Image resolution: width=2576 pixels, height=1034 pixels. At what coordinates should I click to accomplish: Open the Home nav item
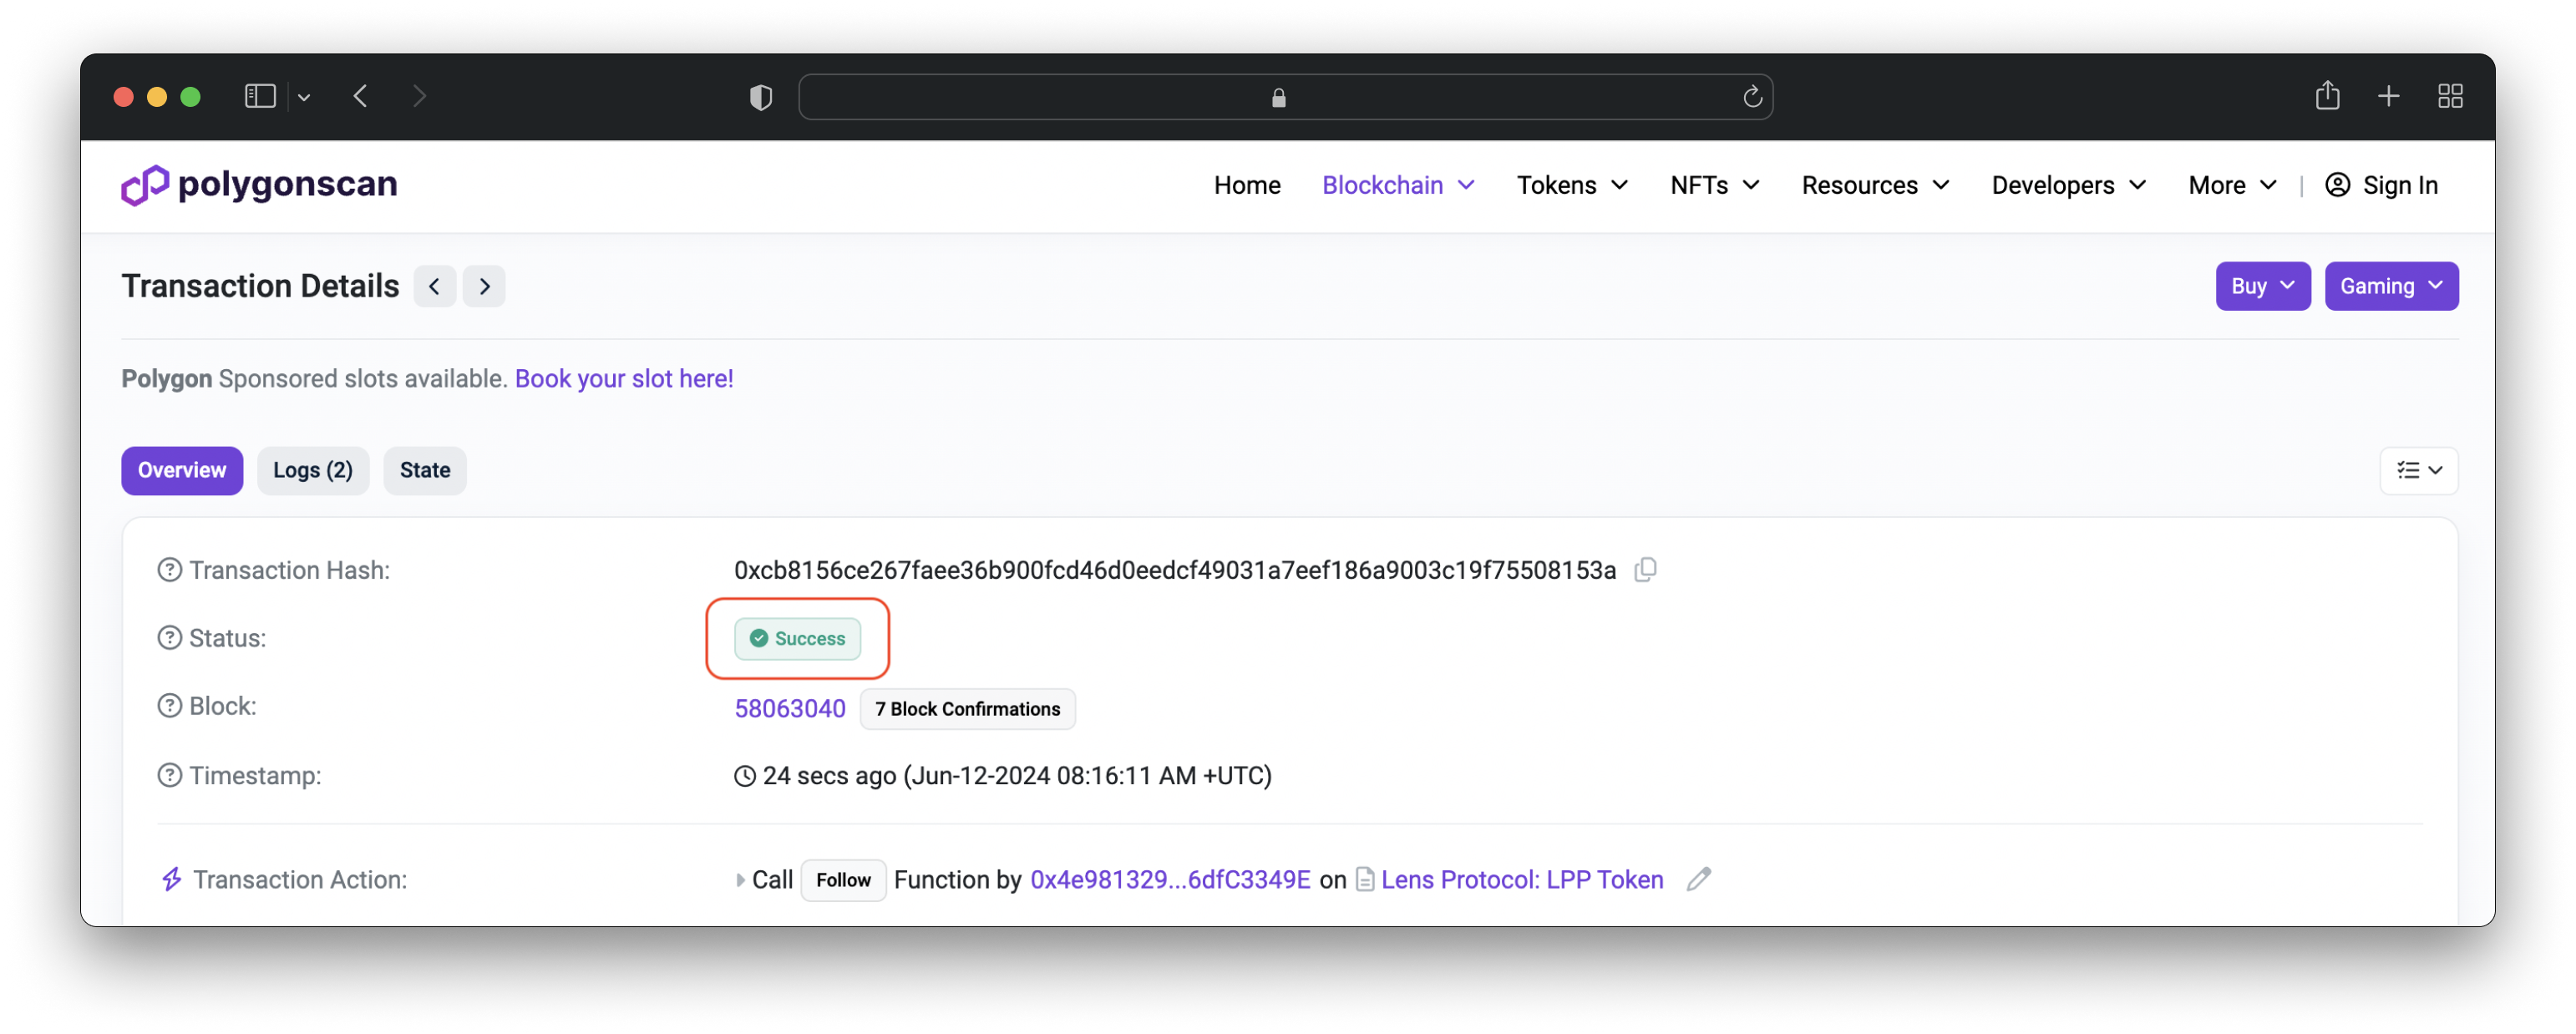pos(1247,185)
